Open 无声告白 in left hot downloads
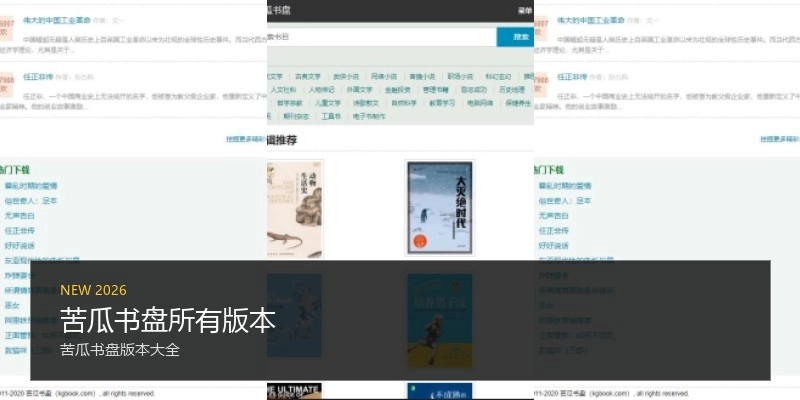Screen dimensions: 800x400 (x=19, y=216)
